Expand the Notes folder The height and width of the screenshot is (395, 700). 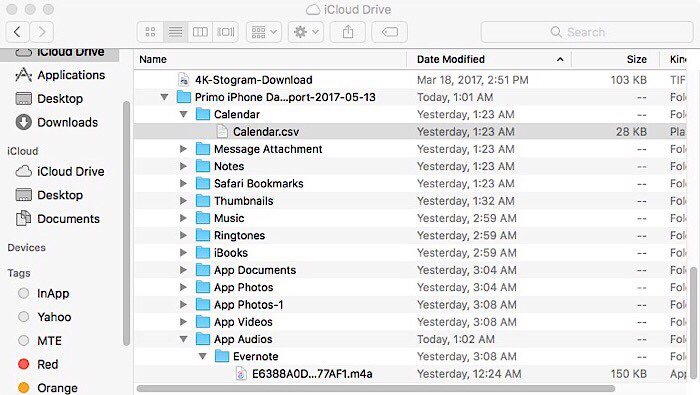pos(183,166)
